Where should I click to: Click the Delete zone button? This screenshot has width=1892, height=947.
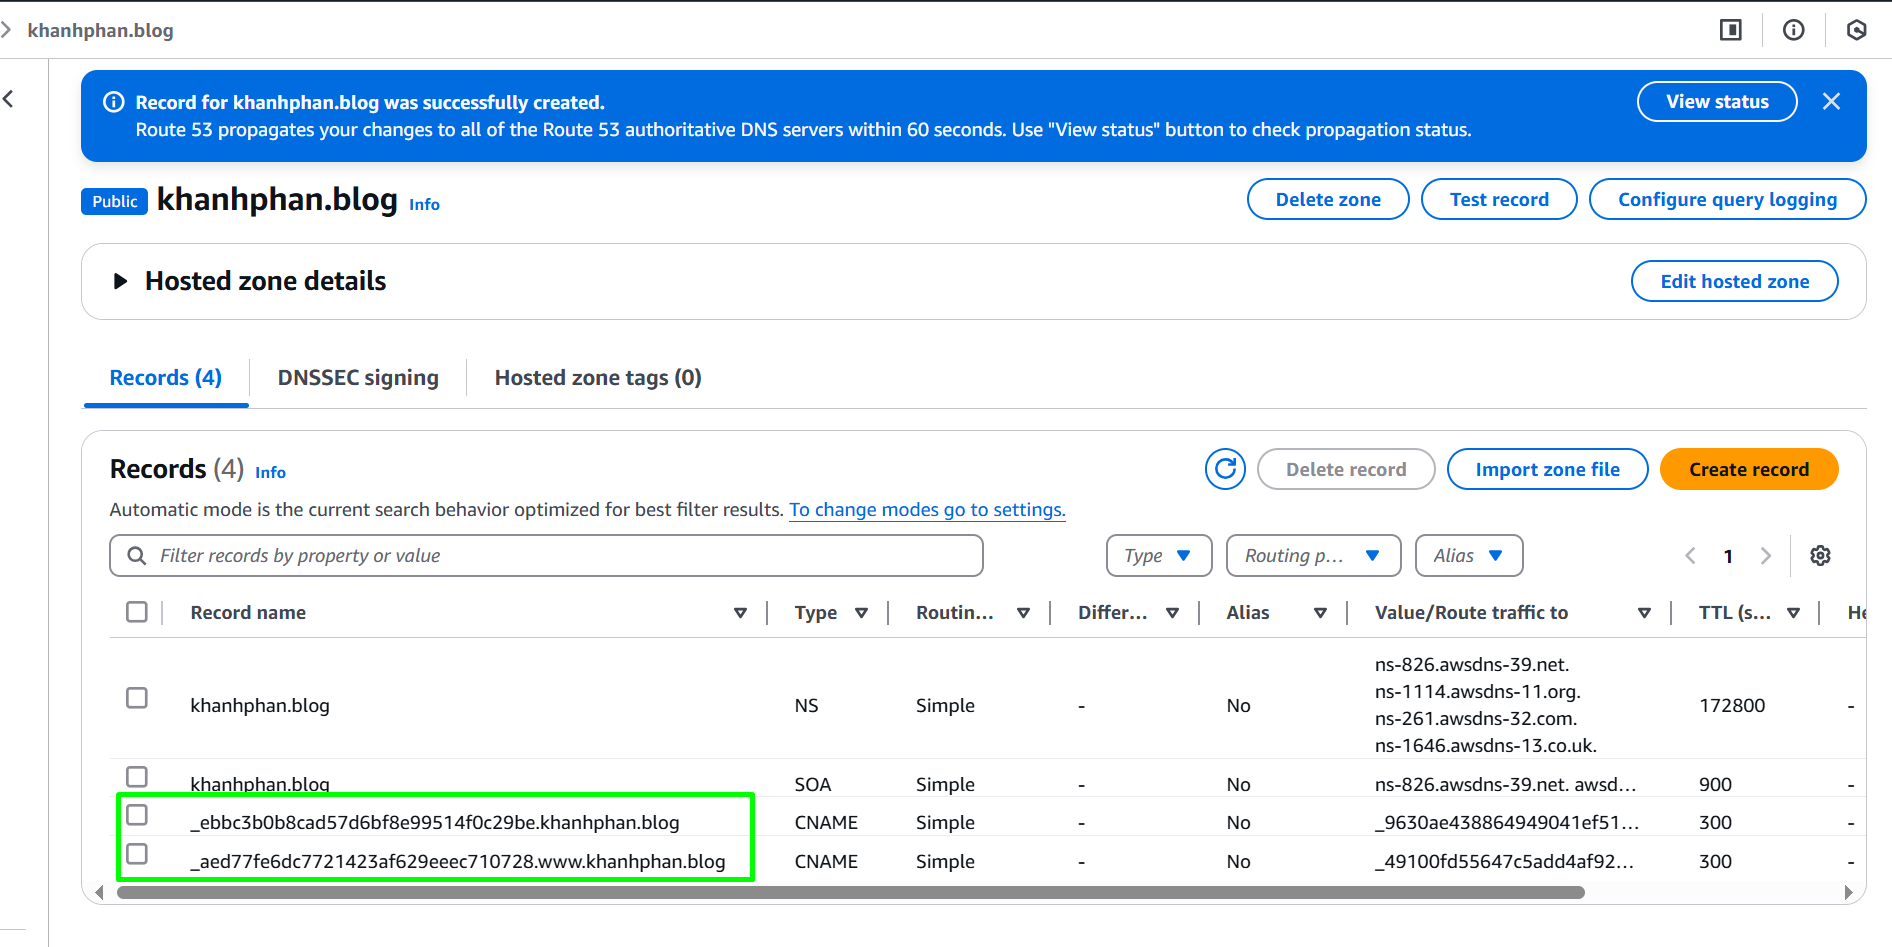pyautogui.click(x=1328, y=199)
